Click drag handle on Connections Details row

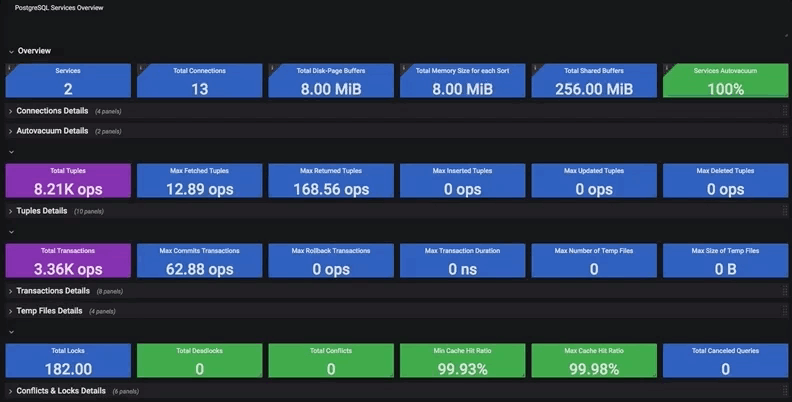tap(785, 111)
